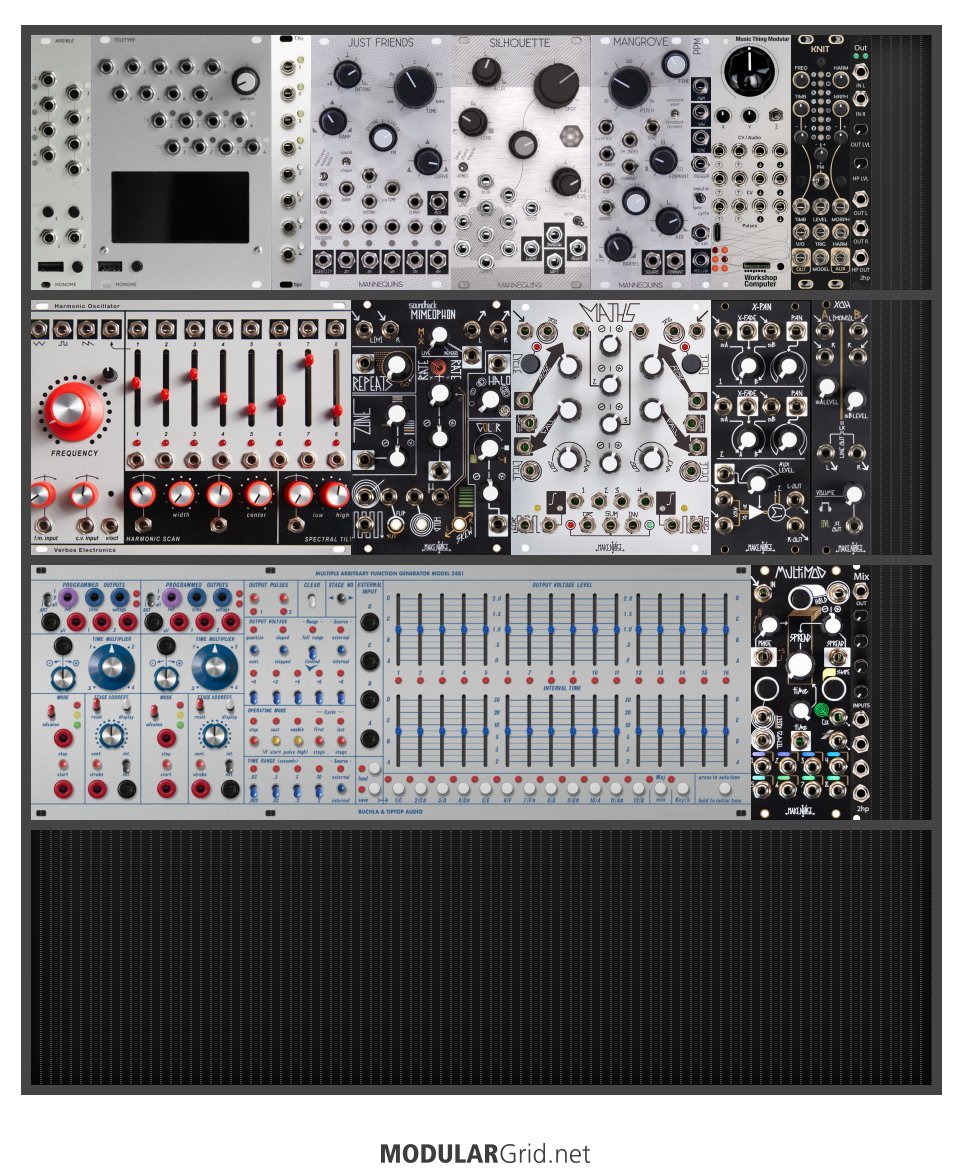
Task: Click the JUST FRIENDS title text
Action: 381,43
